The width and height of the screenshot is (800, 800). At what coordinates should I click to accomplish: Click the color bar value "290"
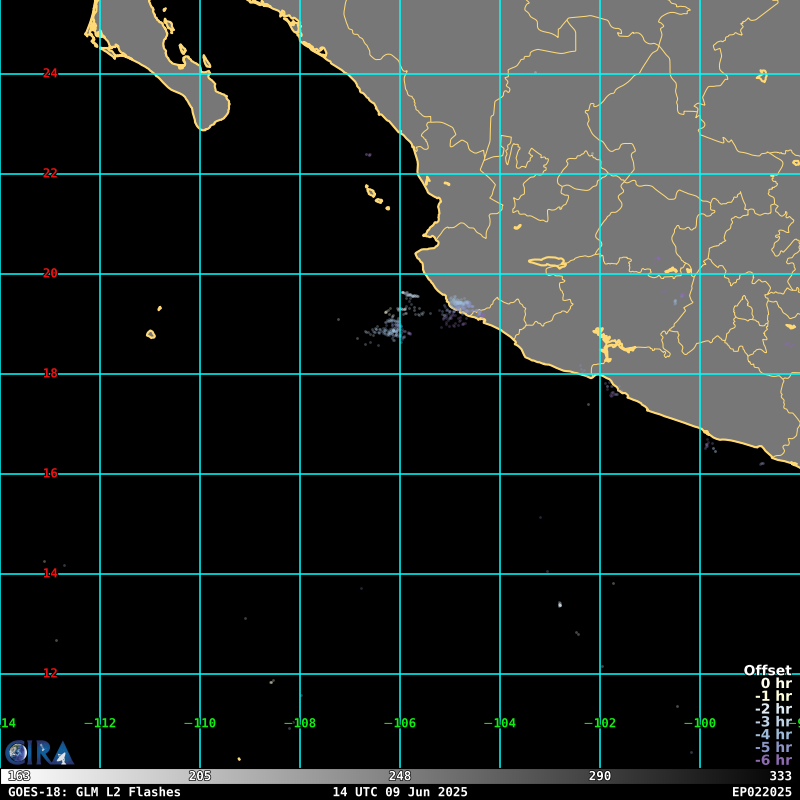pos(600,776)
